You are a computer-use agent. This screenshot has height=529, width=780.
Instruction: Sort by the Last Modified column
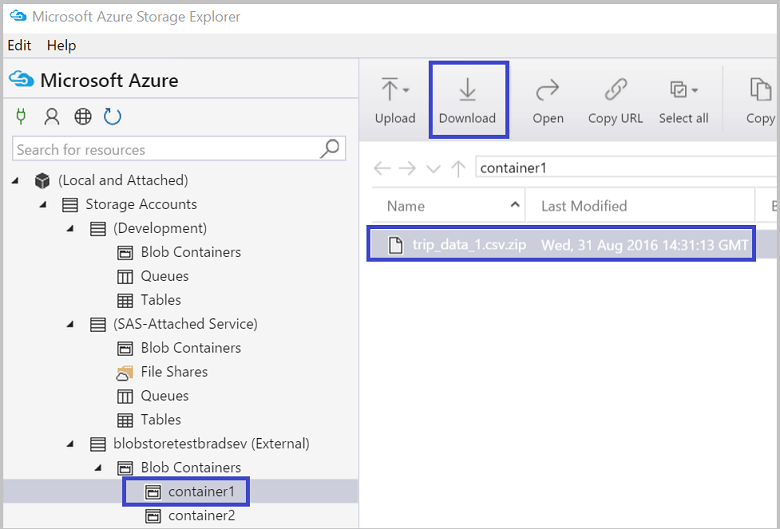point(584,206)
